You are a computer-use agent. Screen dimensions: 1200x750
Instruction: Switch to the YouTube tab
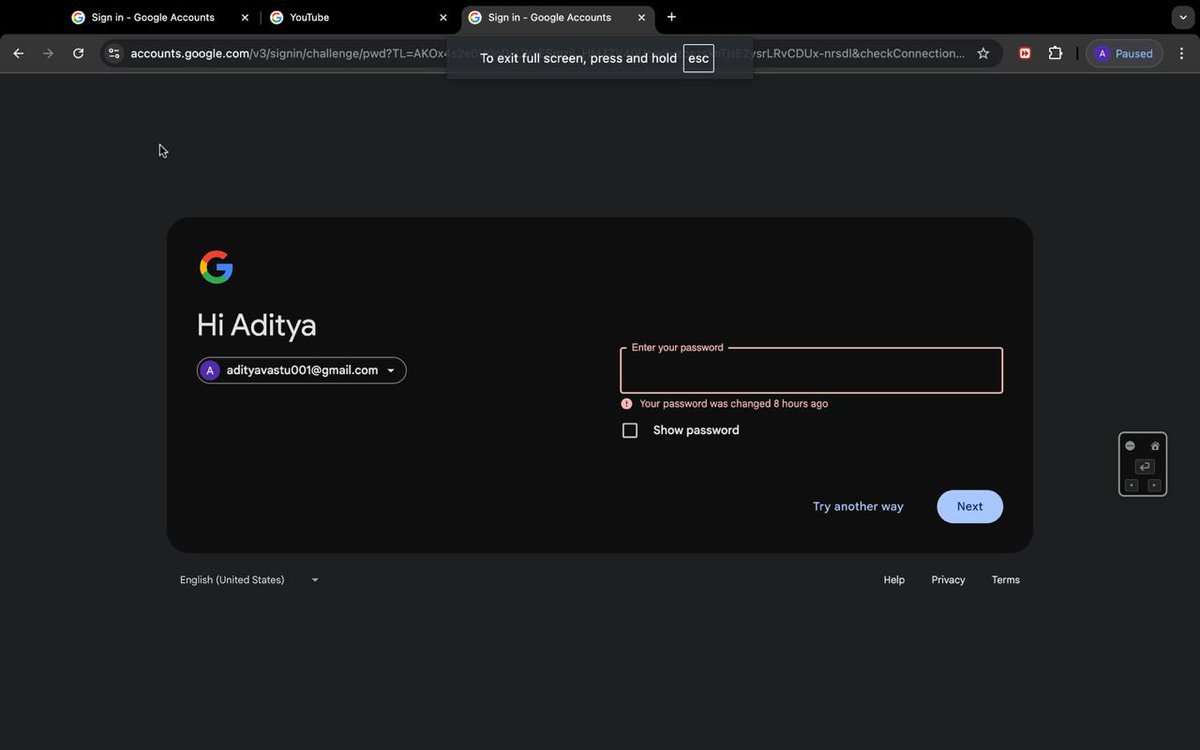[x=360, y=17]
